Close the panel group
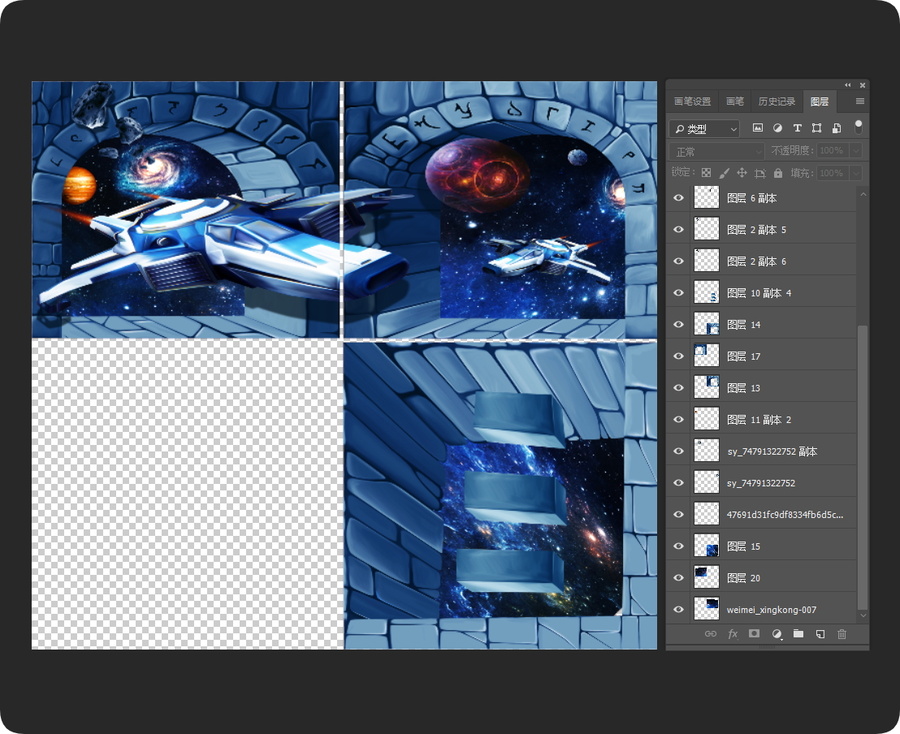The image size is (900, 734). (x=862, y=85)
